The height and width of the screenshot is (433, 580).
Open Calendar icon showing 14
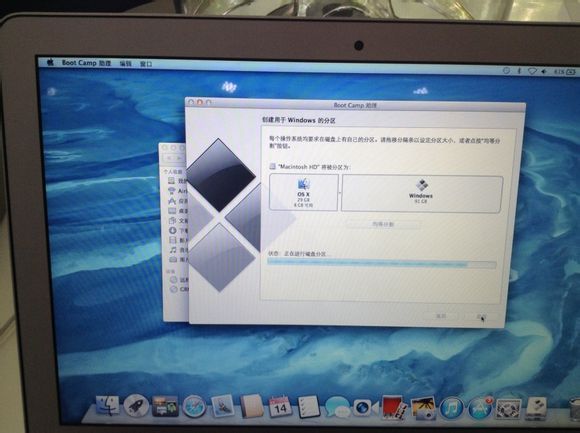[x=280, y=407]
